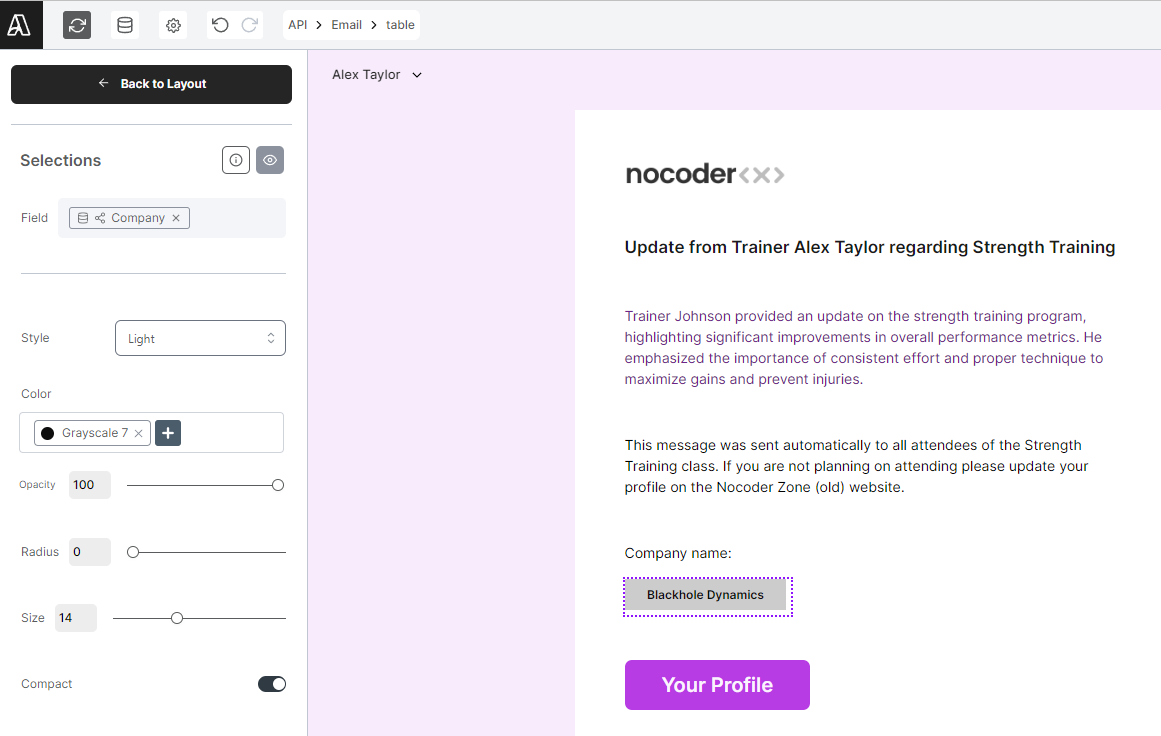Remove the Grayscale 7 color chip
Image resolution: width=1161 pixels, height=736 pixels.
[x=138, y=433]
